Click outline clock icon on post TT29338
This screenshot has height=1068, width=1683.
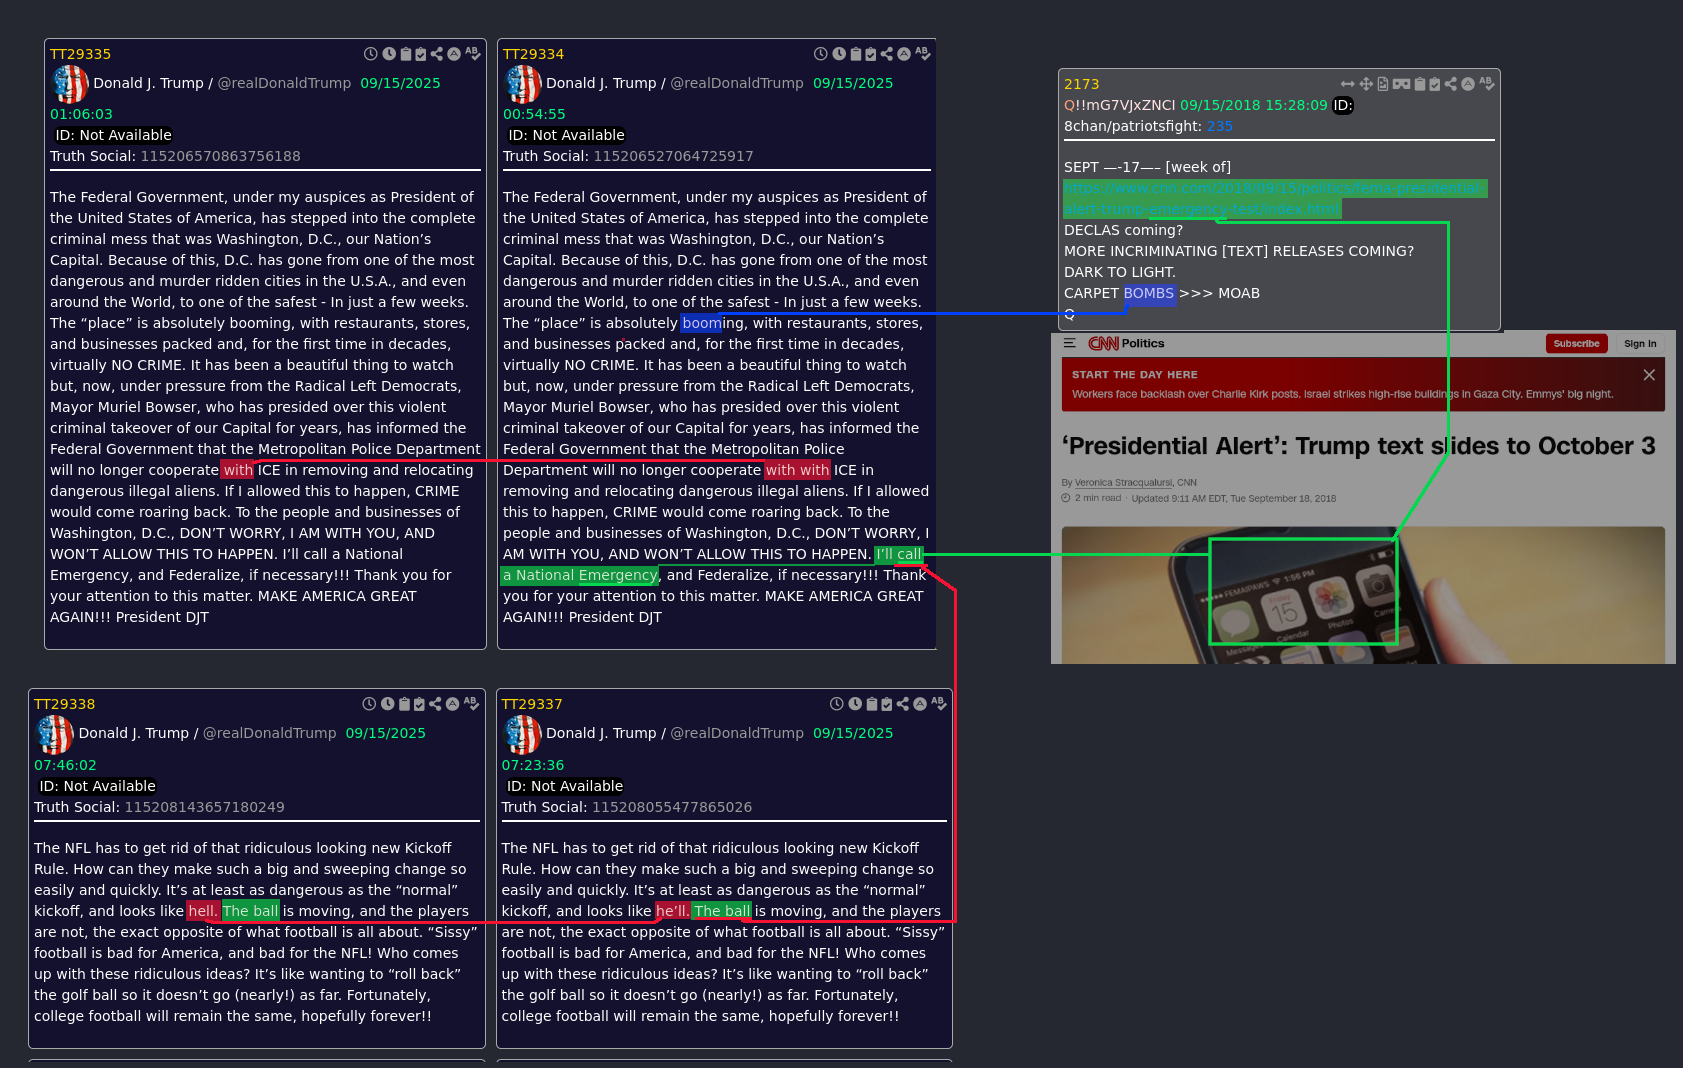369,704
